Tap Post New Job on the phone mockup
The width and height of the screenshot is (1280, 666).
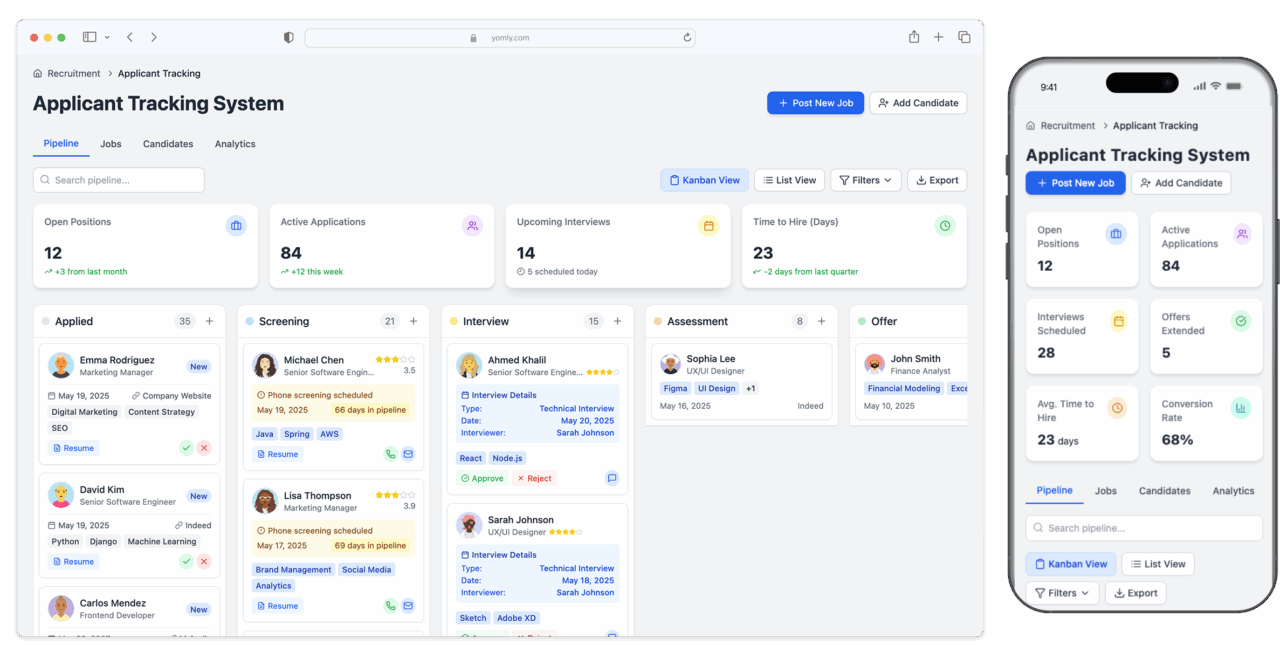point(1075,183)
